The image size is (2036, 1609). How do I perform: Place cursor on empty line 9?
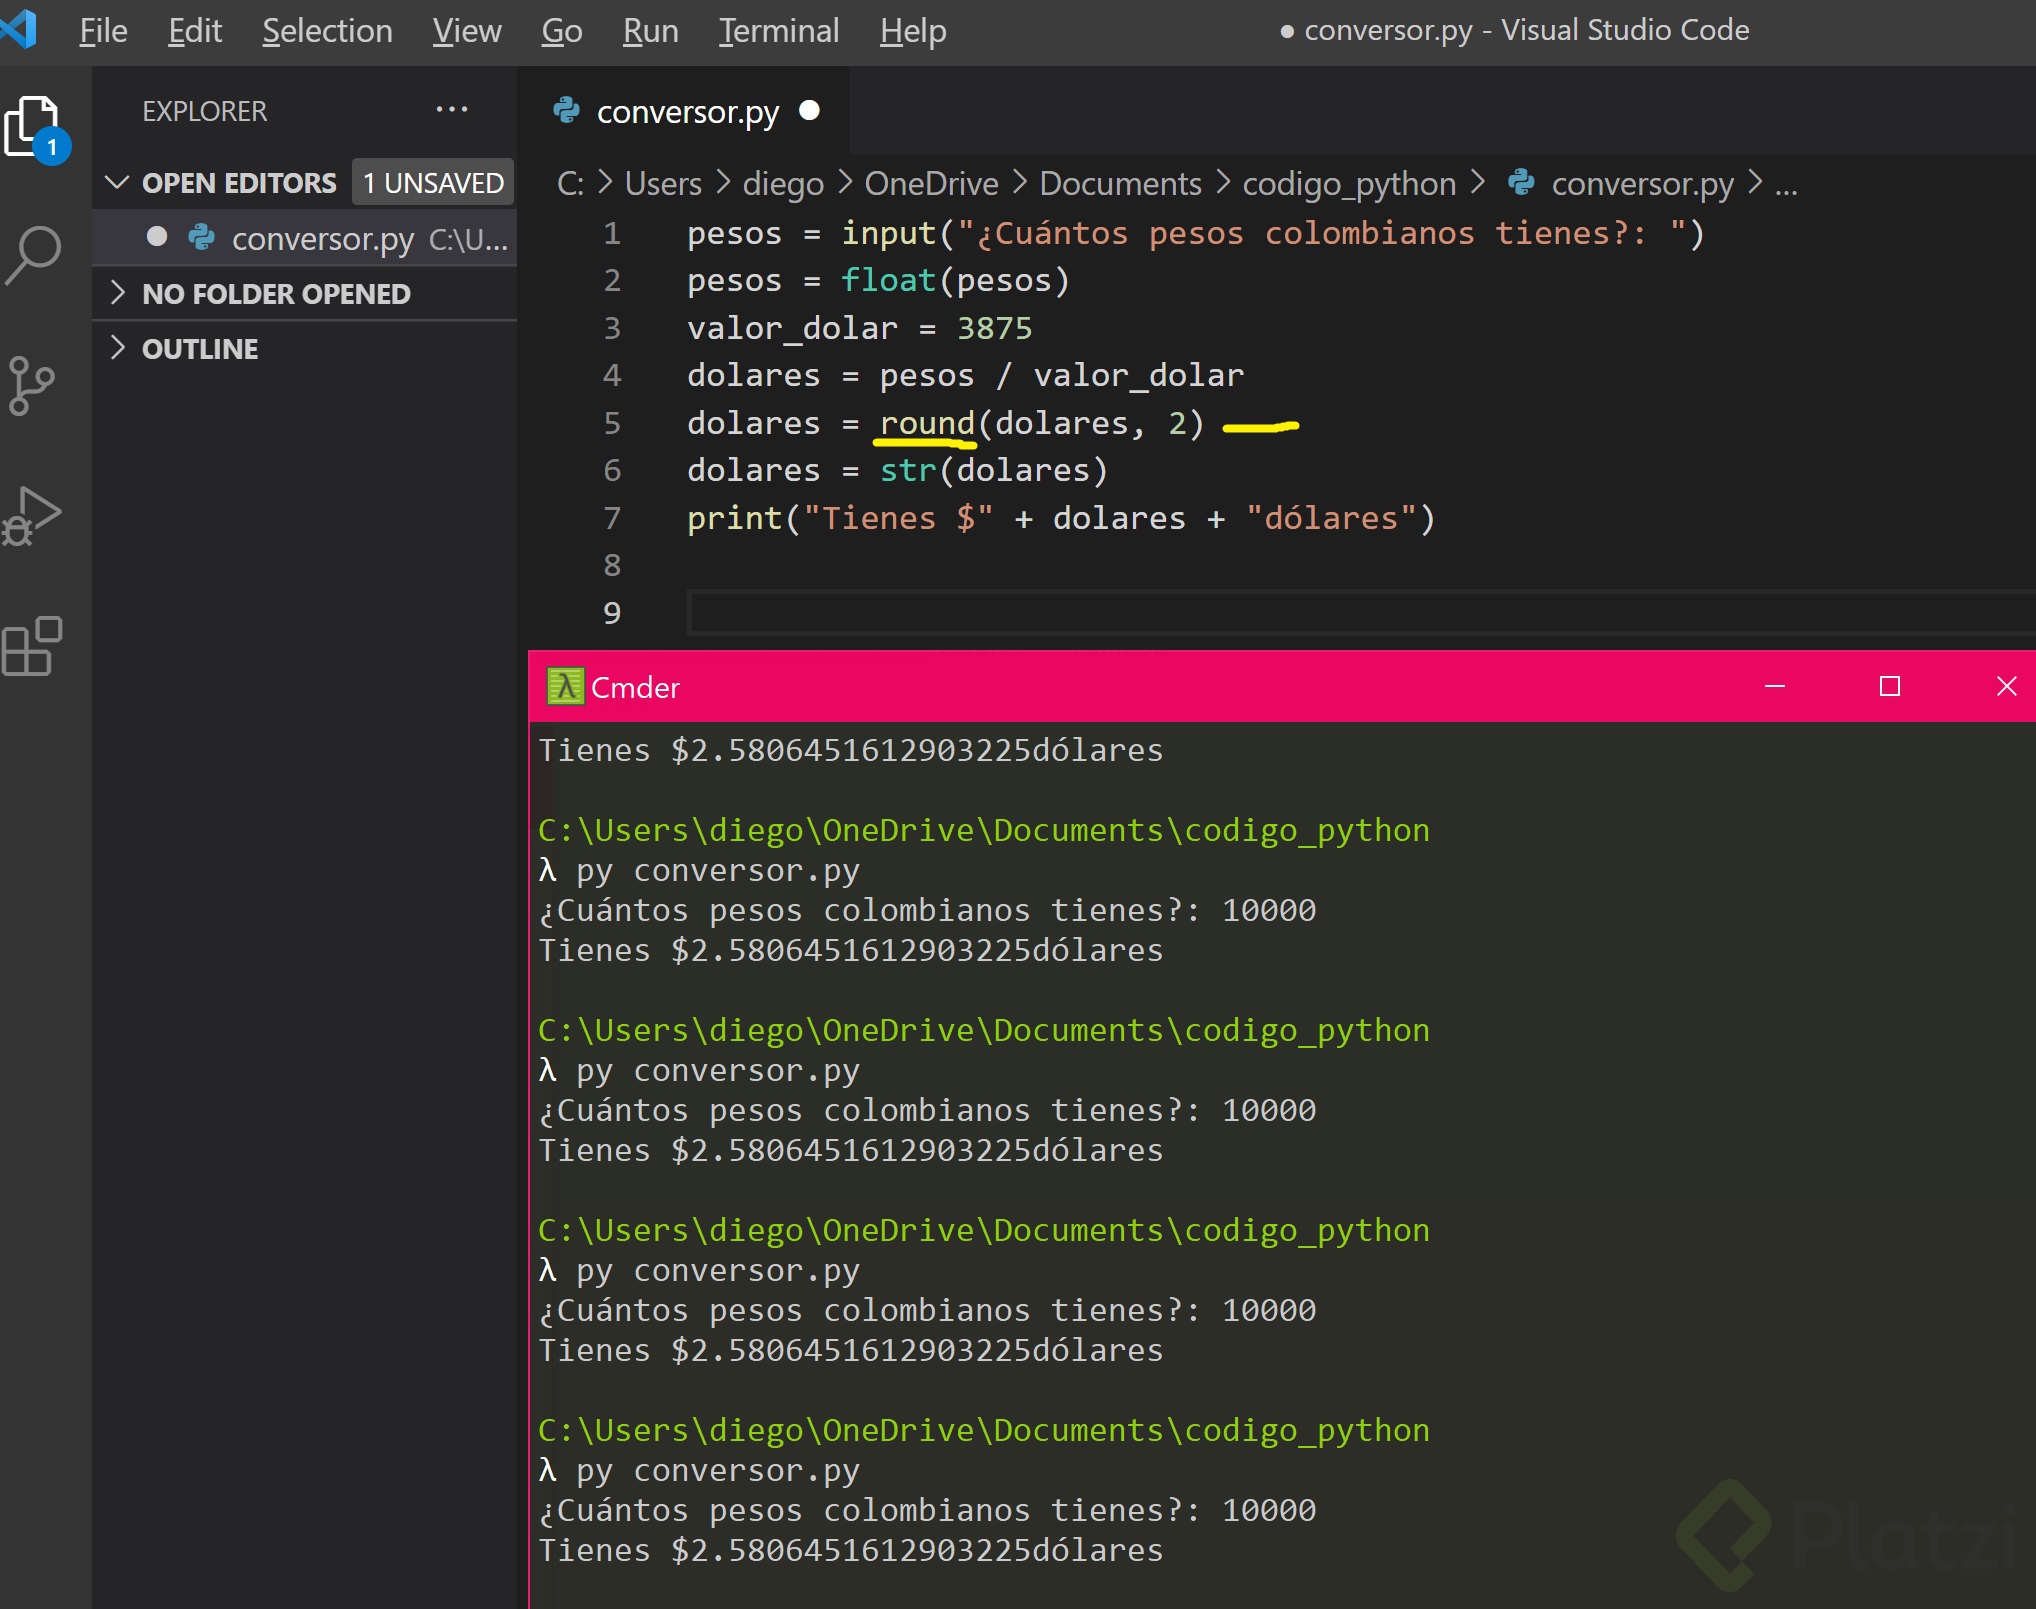1360,612
